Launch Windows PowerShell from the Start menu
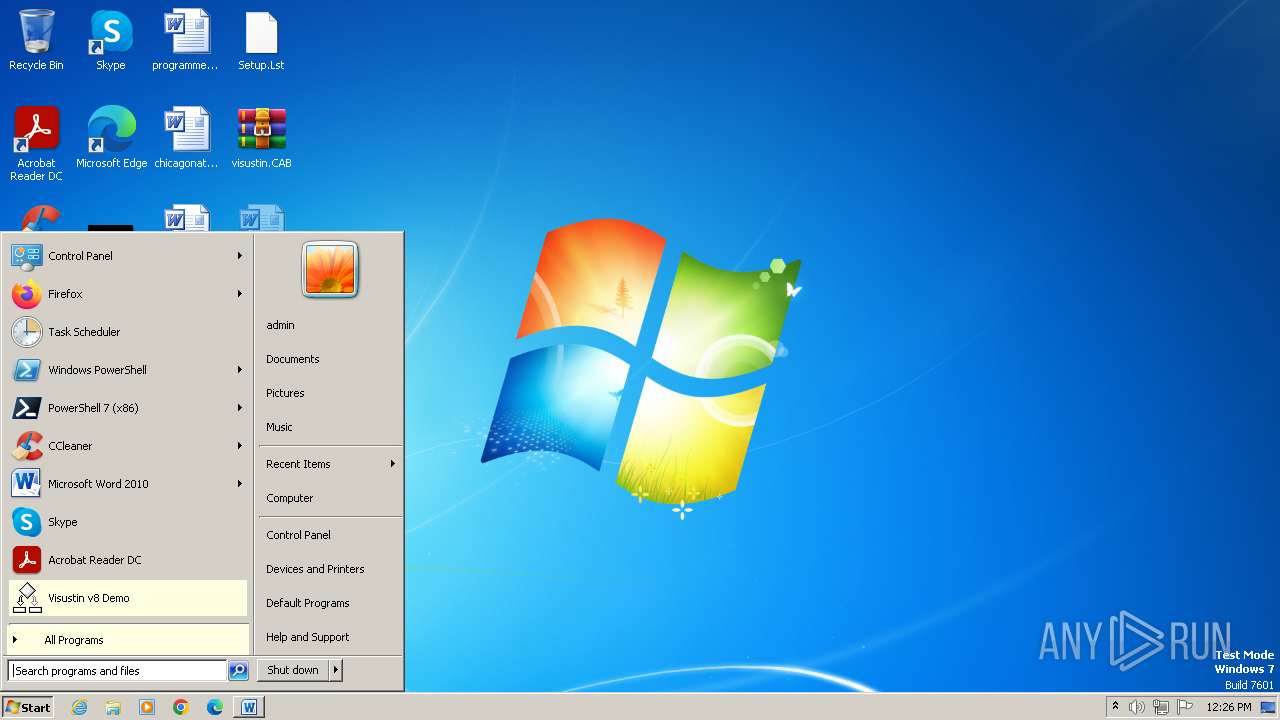 (128, 370)
